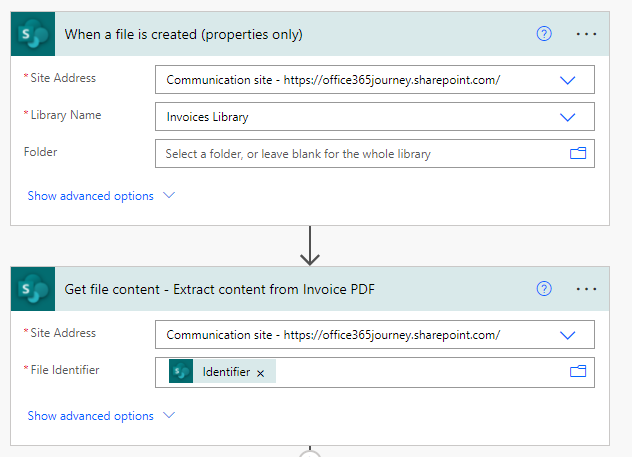
Task: Click the Invoices Library value text
Action: pyautogui.click(x=207, y=117)
